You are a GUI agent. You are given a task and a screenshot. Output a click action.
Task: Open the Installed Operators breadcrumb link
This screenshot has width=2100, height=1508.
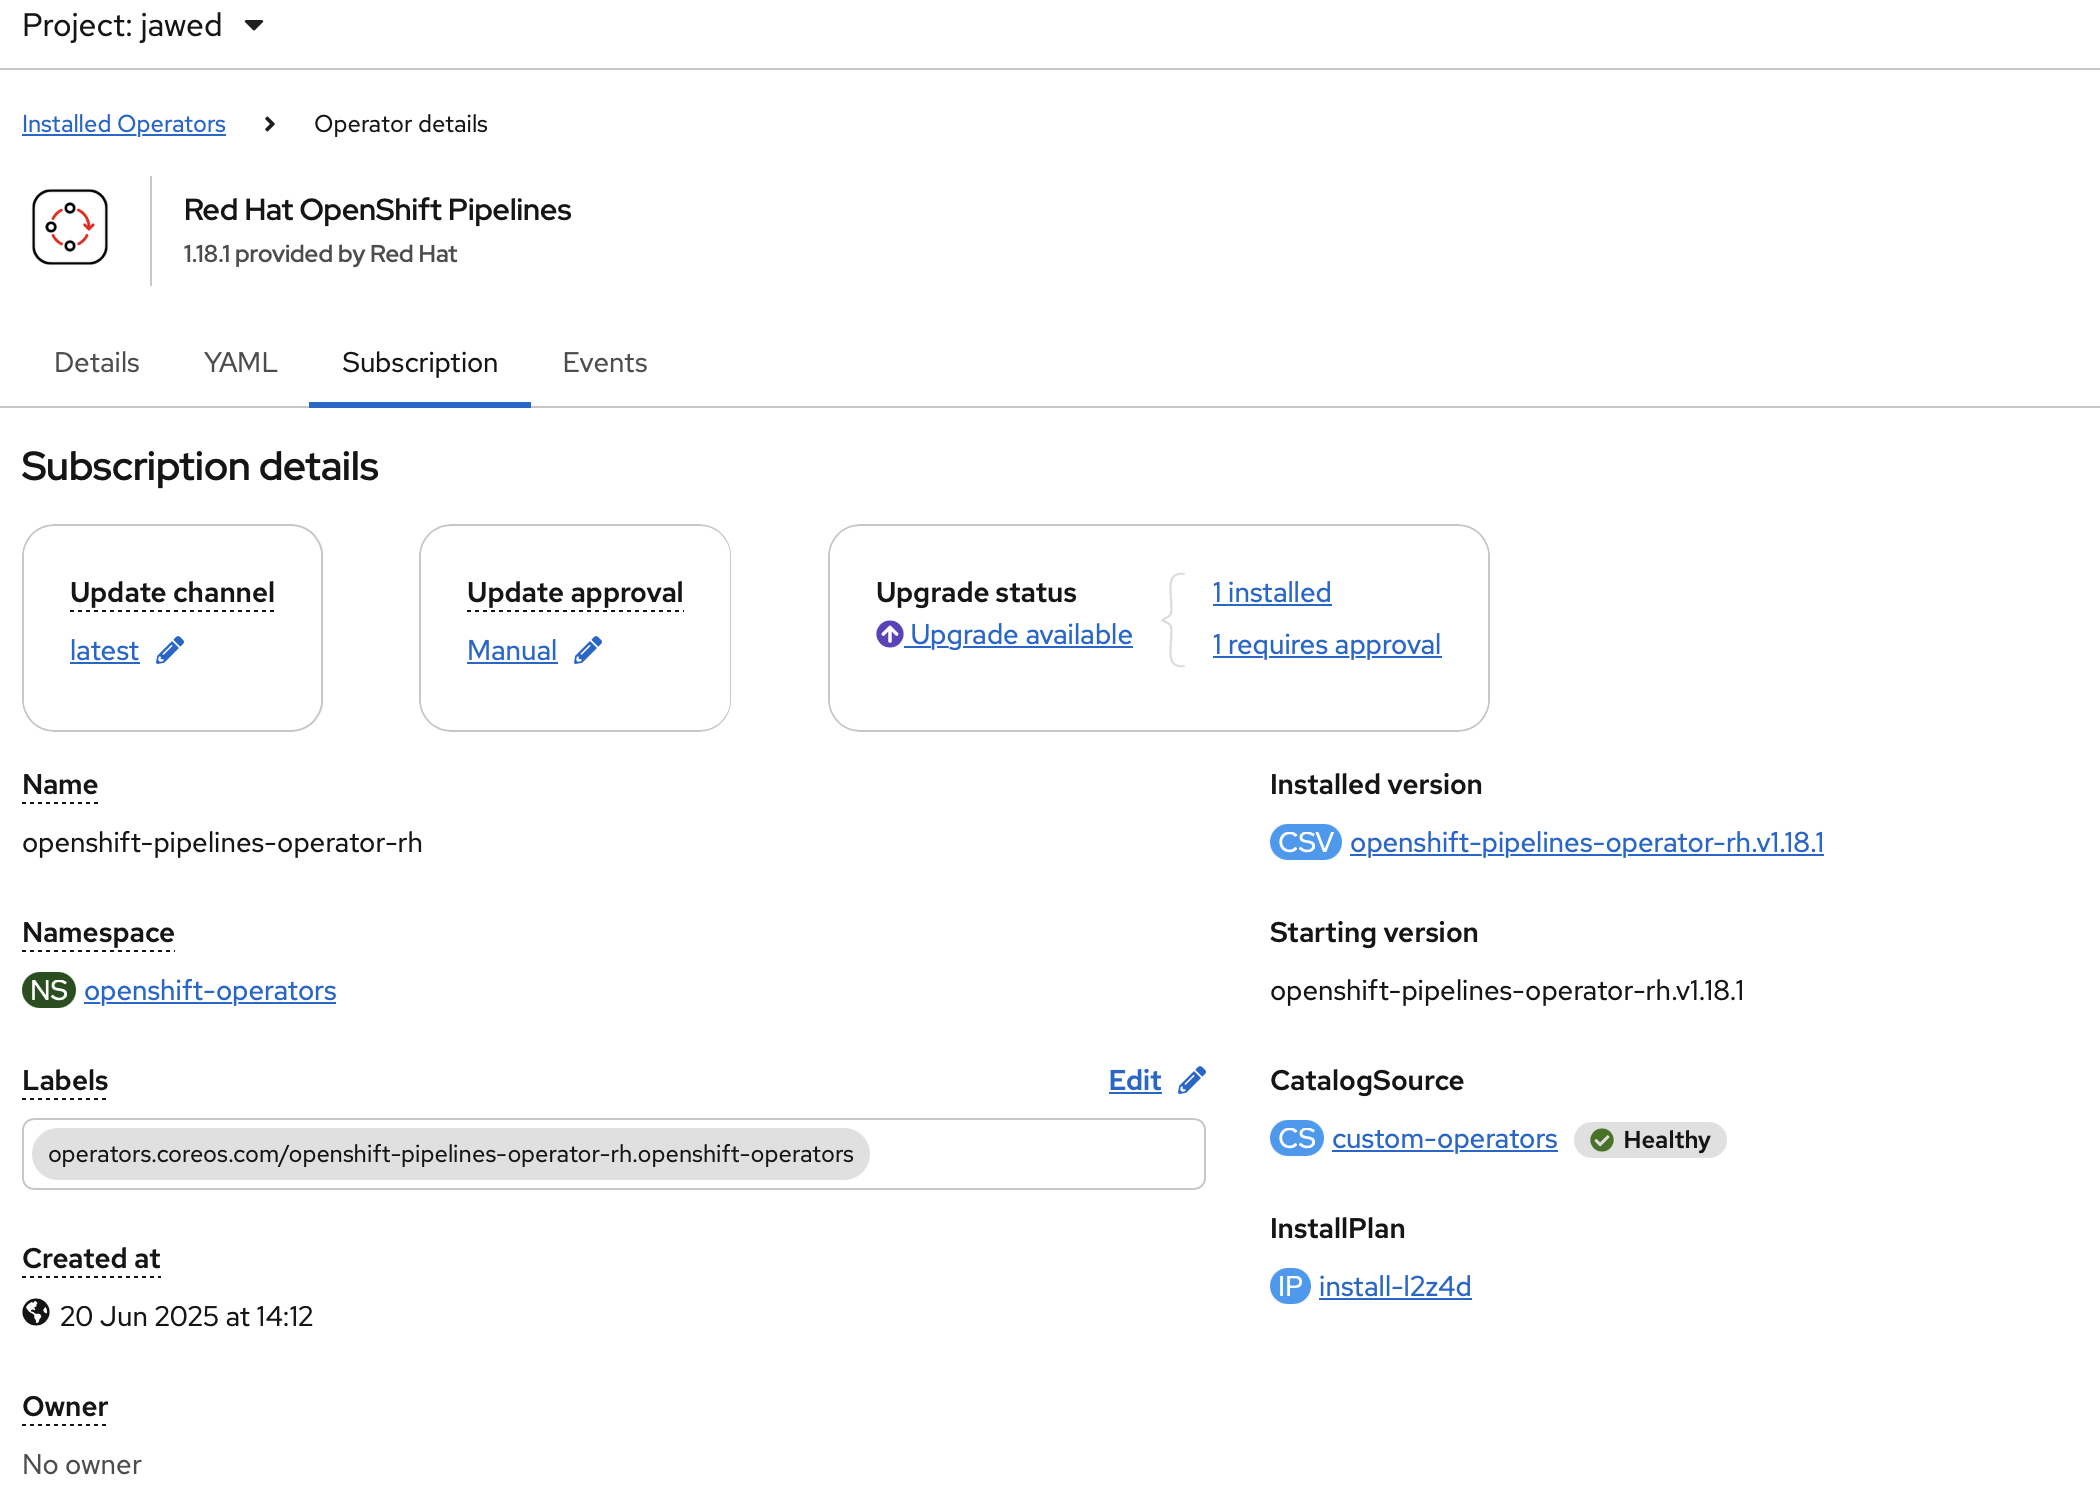(x=124, y=124)
